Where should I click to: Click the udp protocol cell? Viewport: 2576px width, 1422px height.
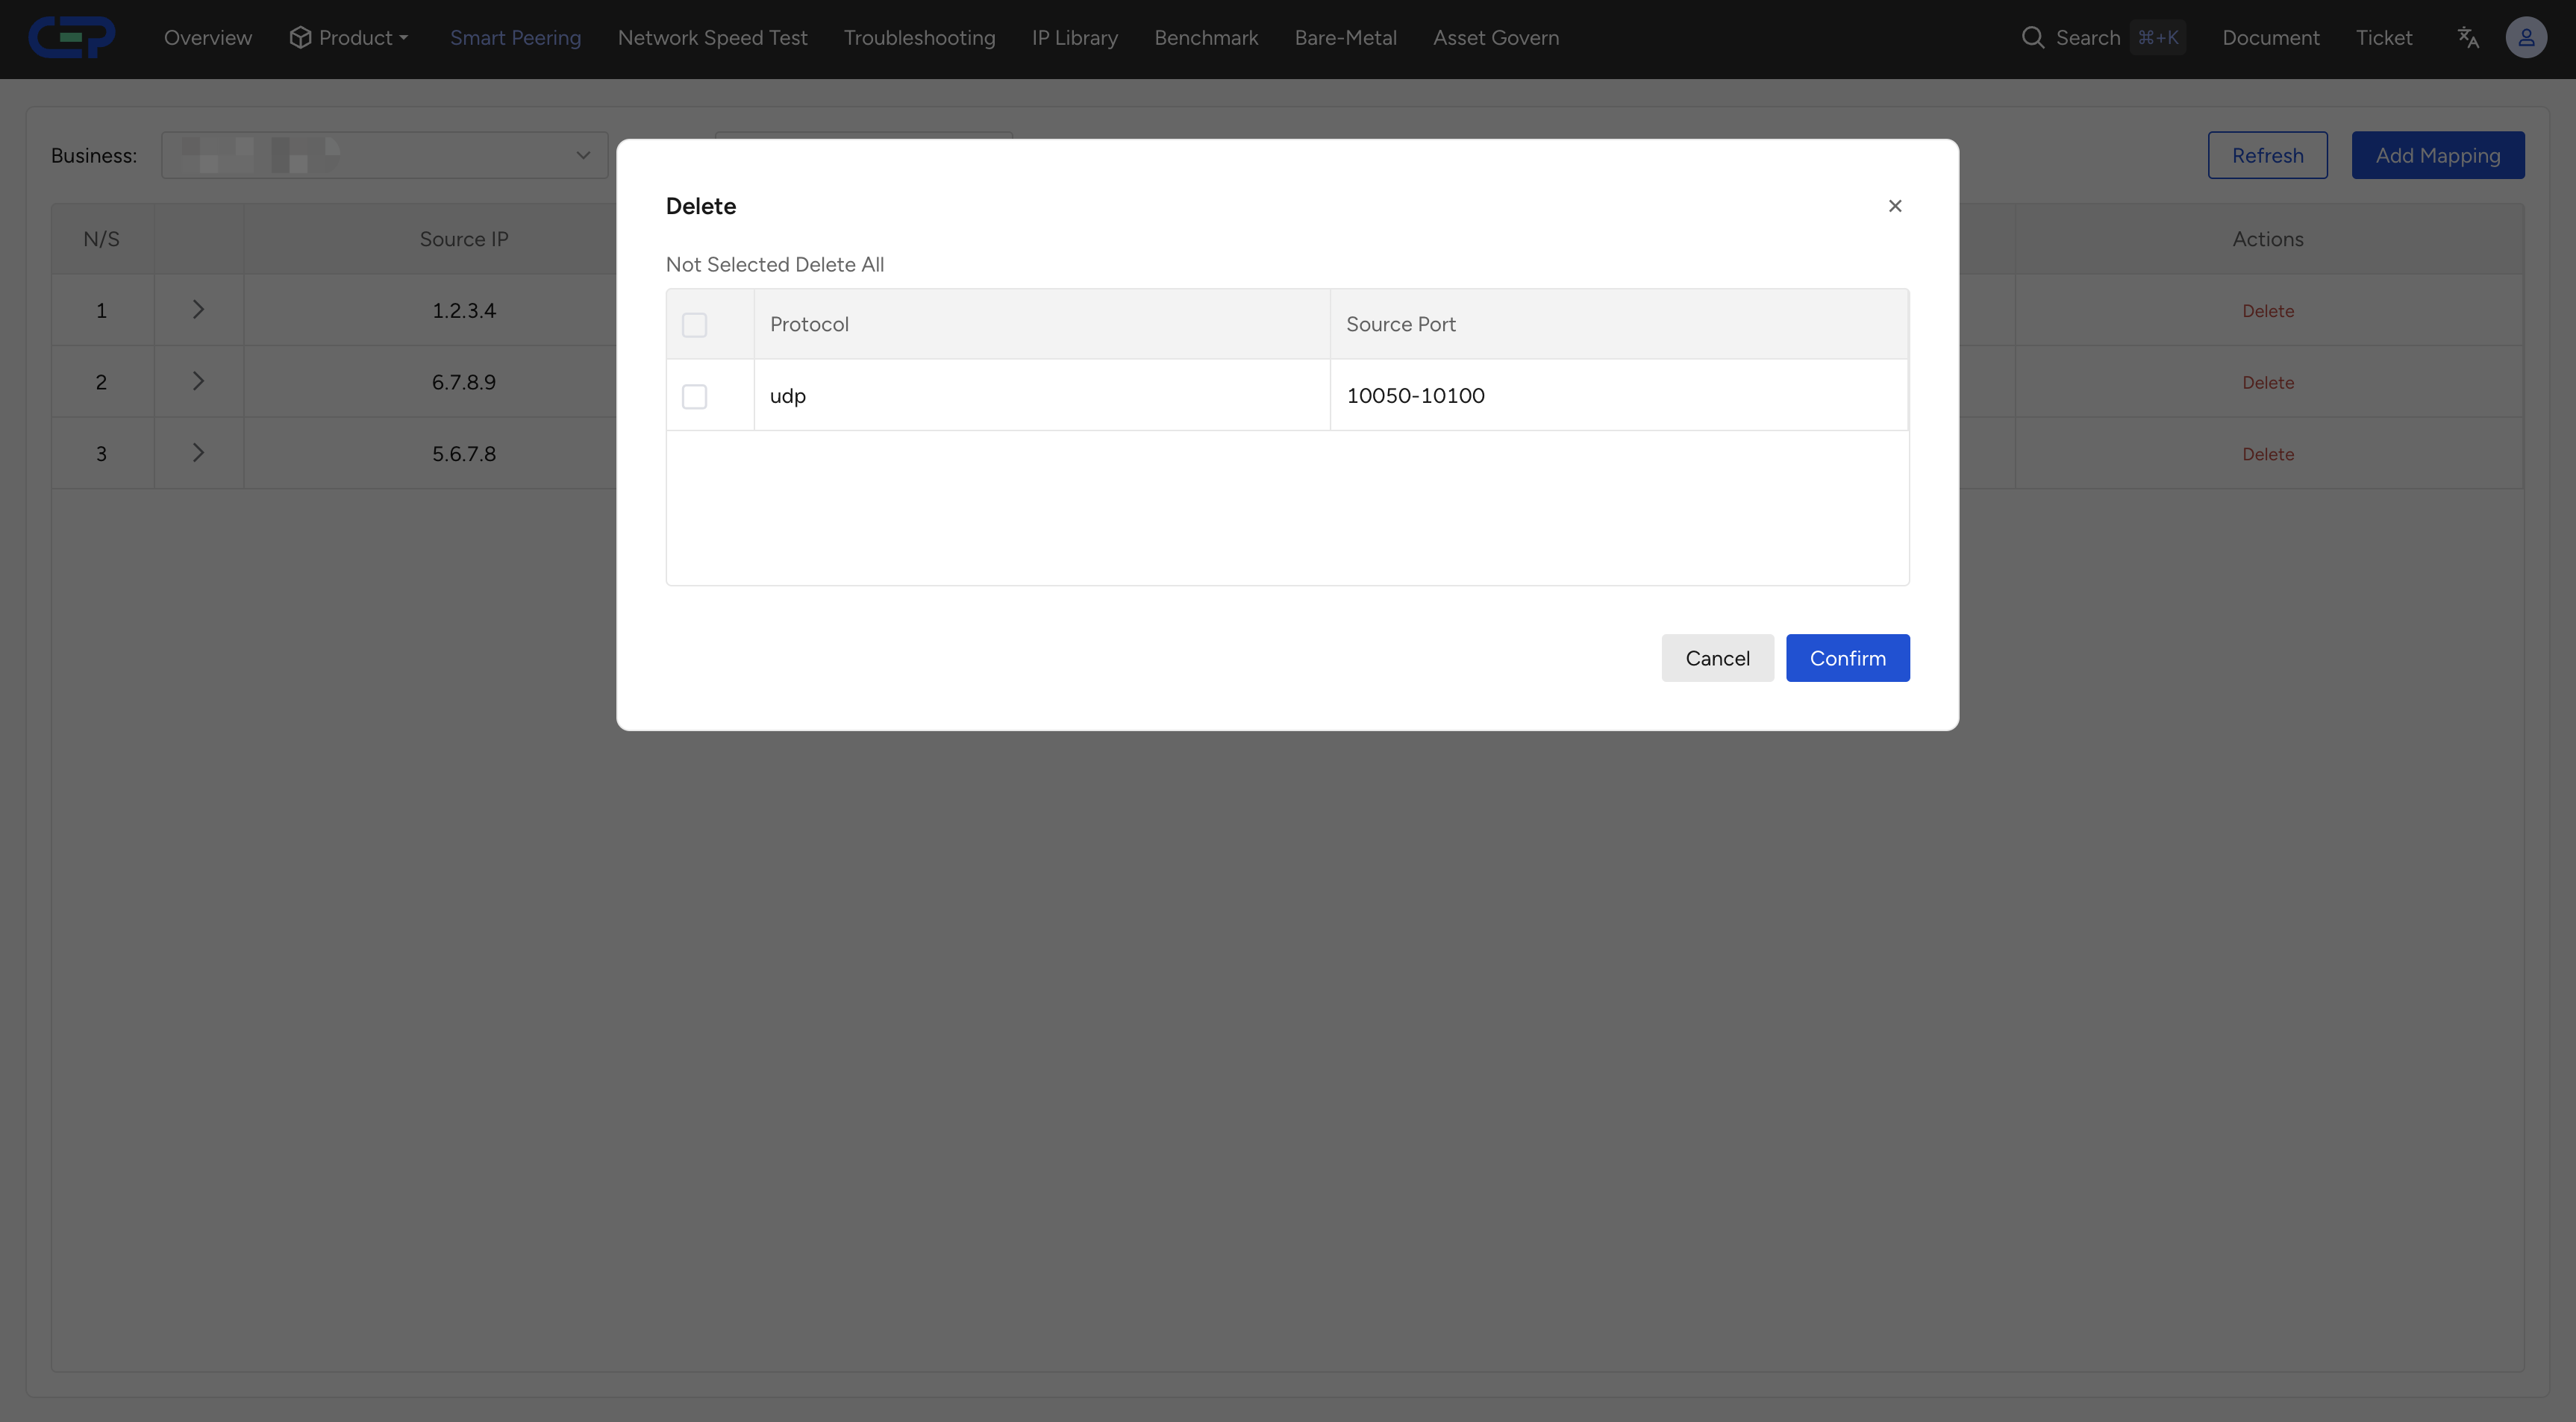point(1042,395)
